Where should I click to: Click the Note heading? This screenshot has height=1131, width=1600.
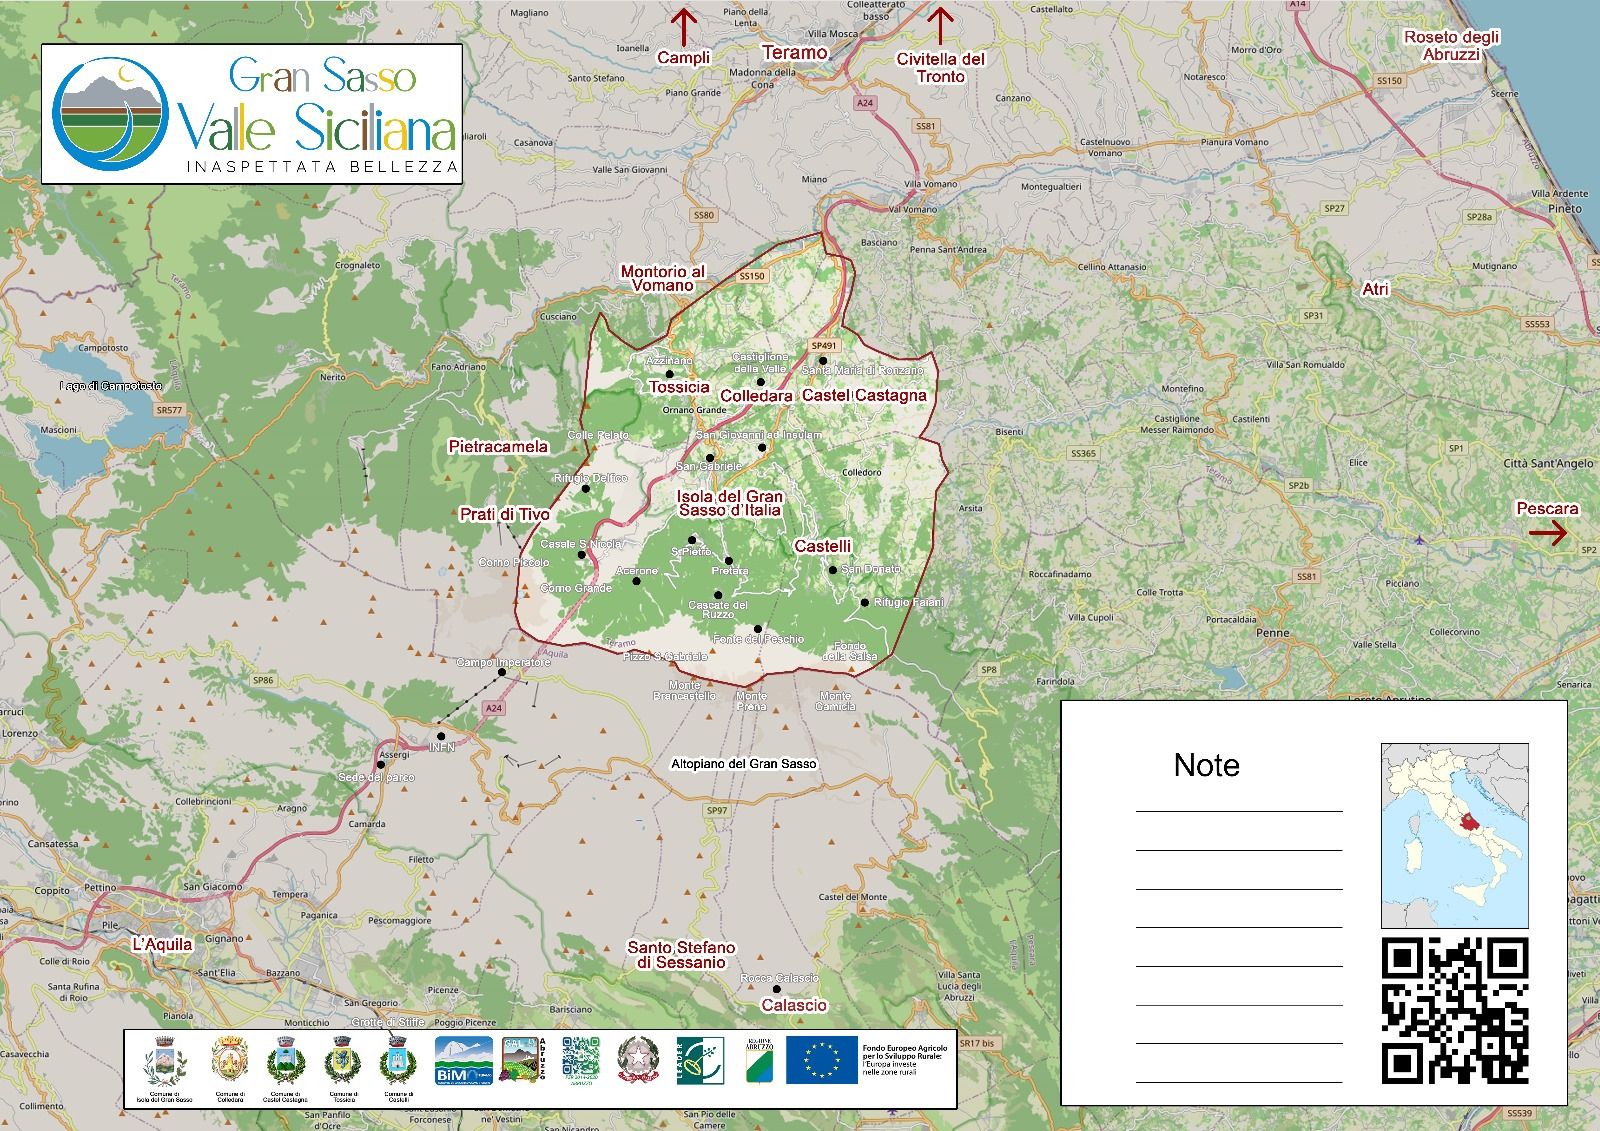point(1206,765)
